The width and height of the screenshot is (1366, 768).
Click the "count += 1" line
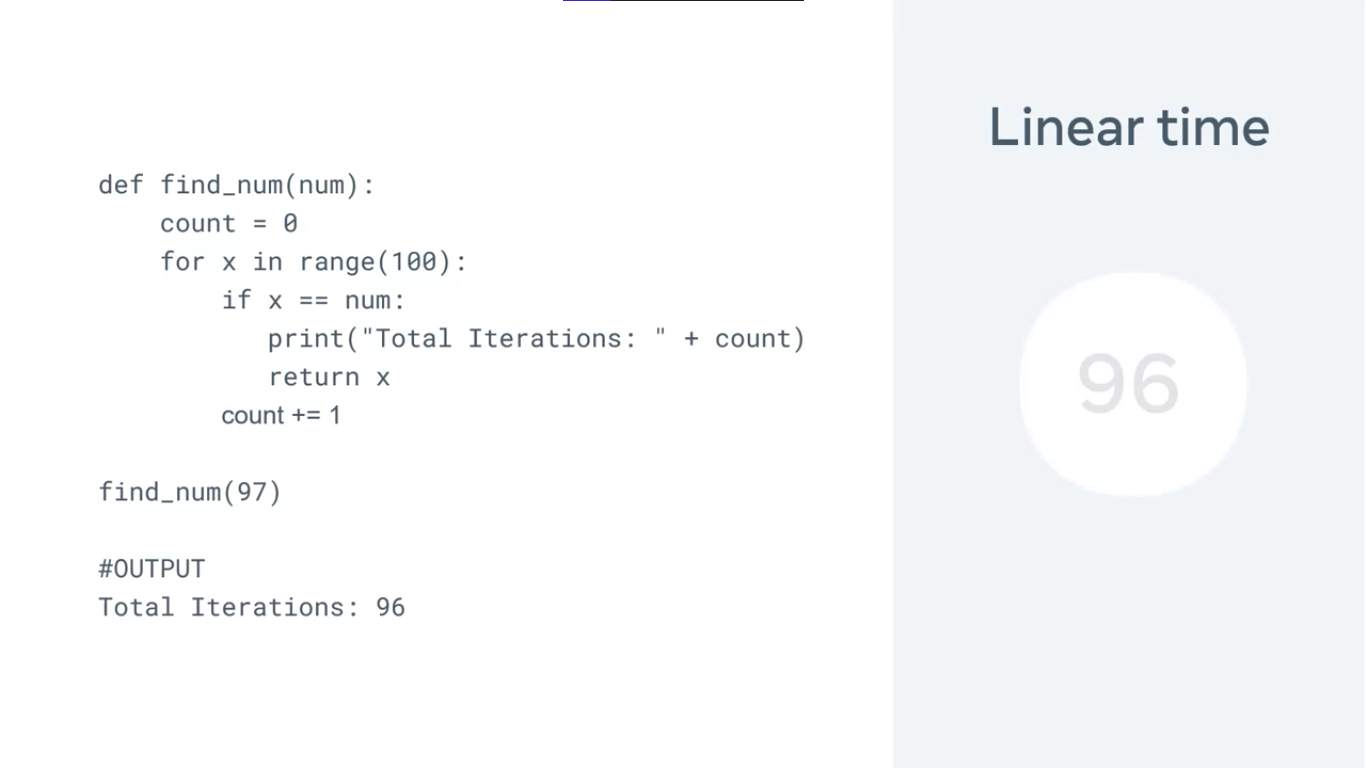(281, 415)
